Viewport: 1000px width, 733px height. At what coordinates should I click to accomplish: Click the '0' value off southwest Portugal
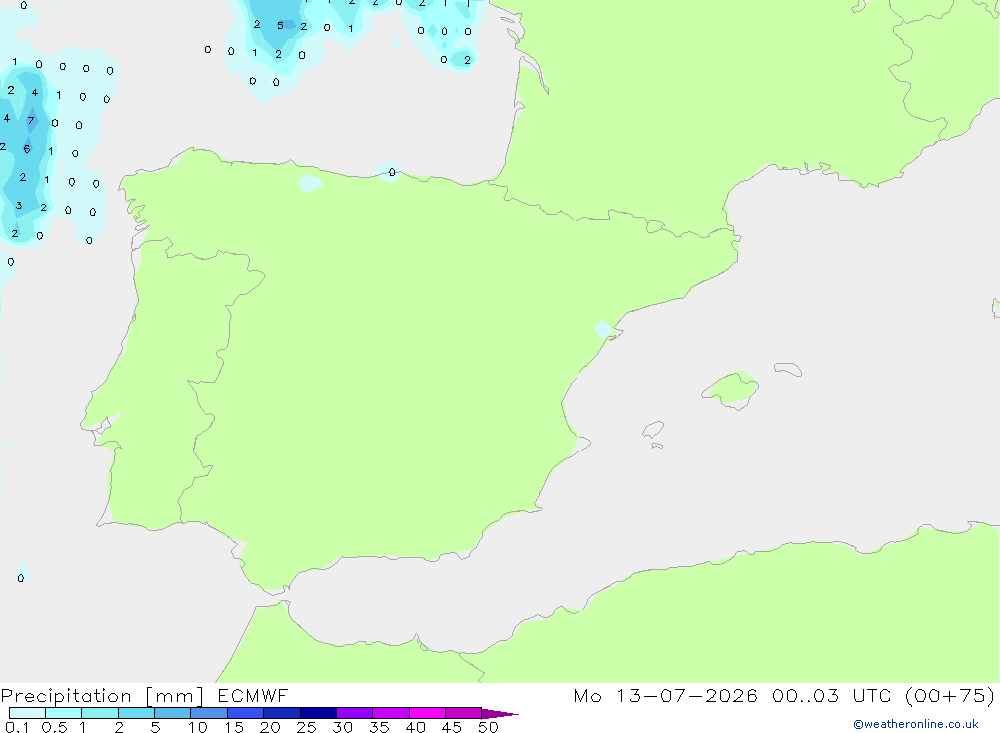pos(21,578)
